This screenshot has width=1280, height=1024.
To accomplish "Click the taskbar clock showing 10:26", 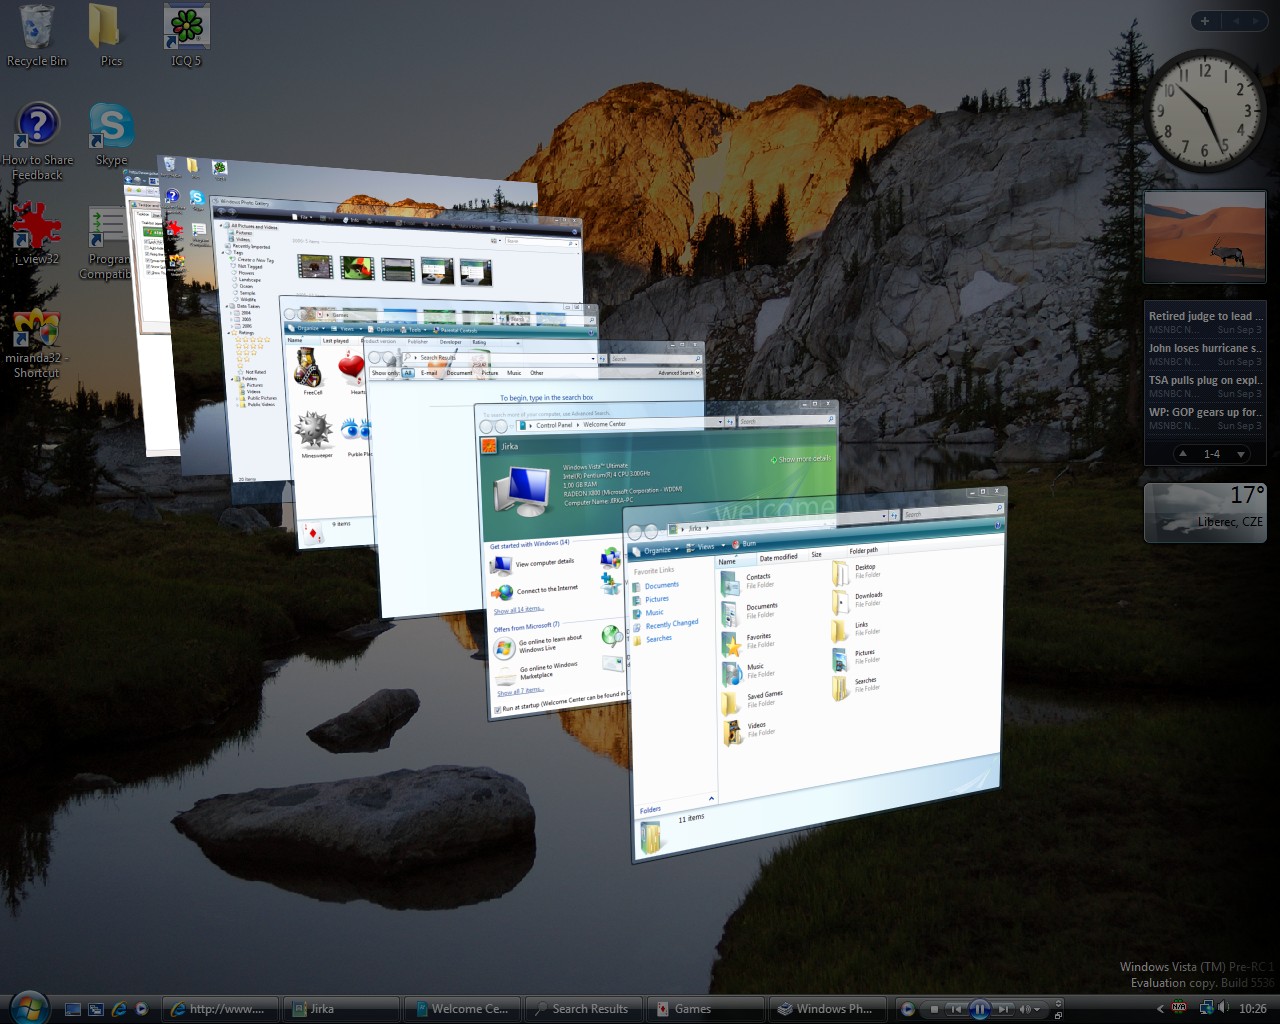I will click(1252, 1009).
